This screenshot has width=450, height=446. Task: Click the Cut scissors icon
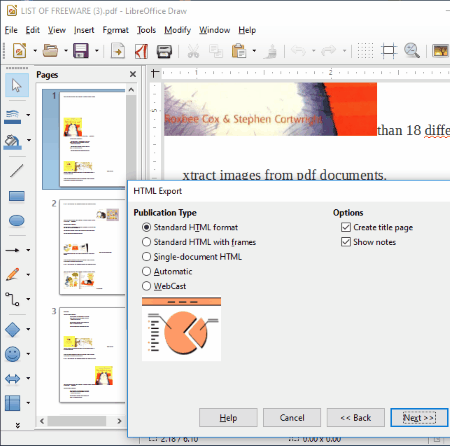pos(193,51)
